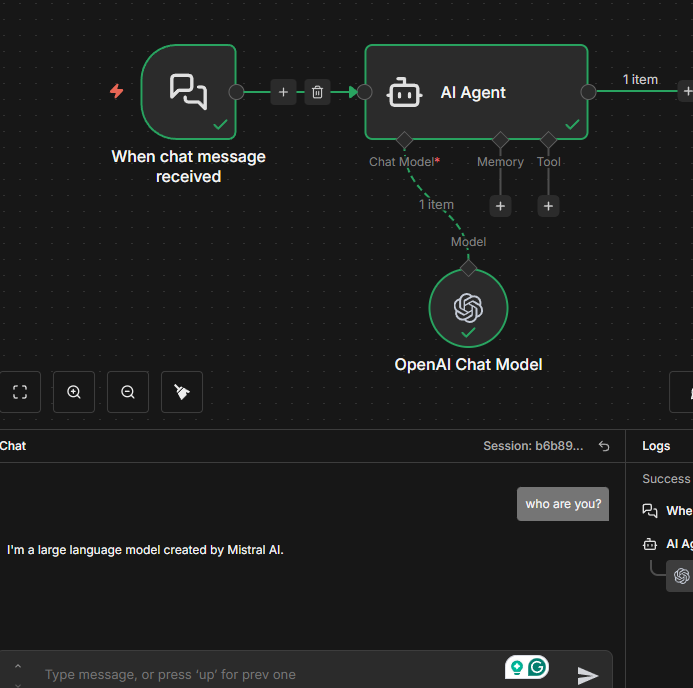Select the OpenAI Chat Model node
The image size is (693, 688).
468,308
